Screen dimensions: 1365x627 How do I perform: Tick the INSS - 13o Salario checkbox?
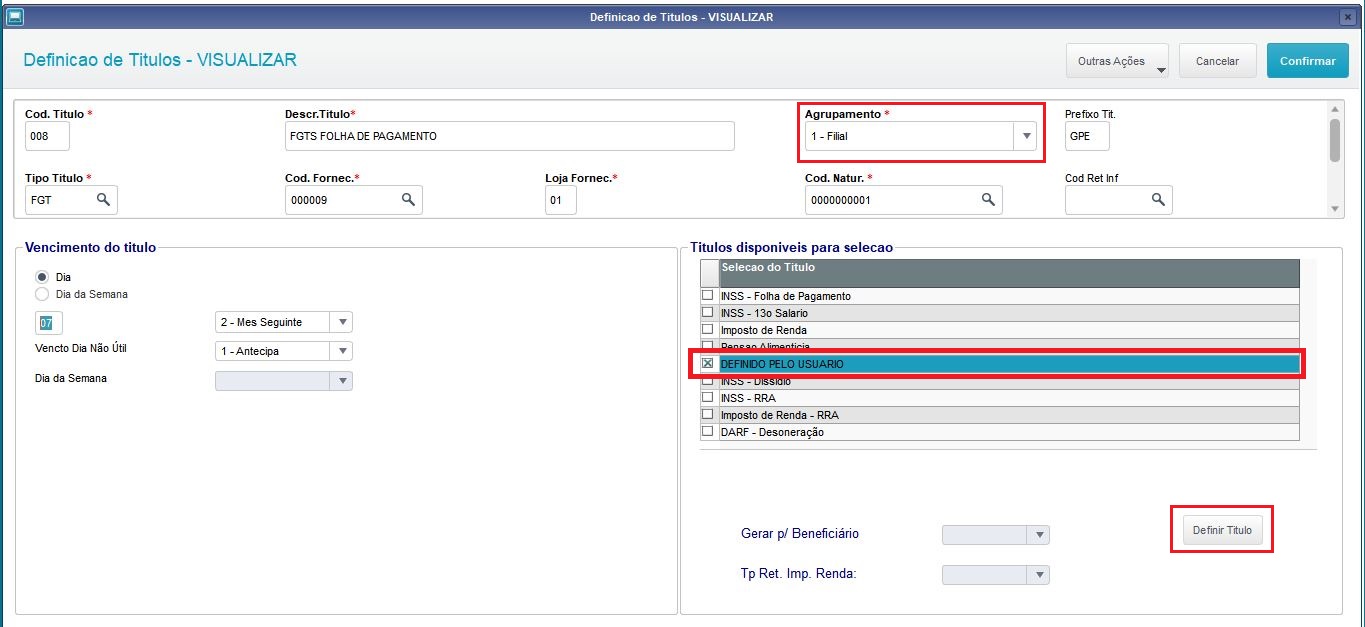708,313
